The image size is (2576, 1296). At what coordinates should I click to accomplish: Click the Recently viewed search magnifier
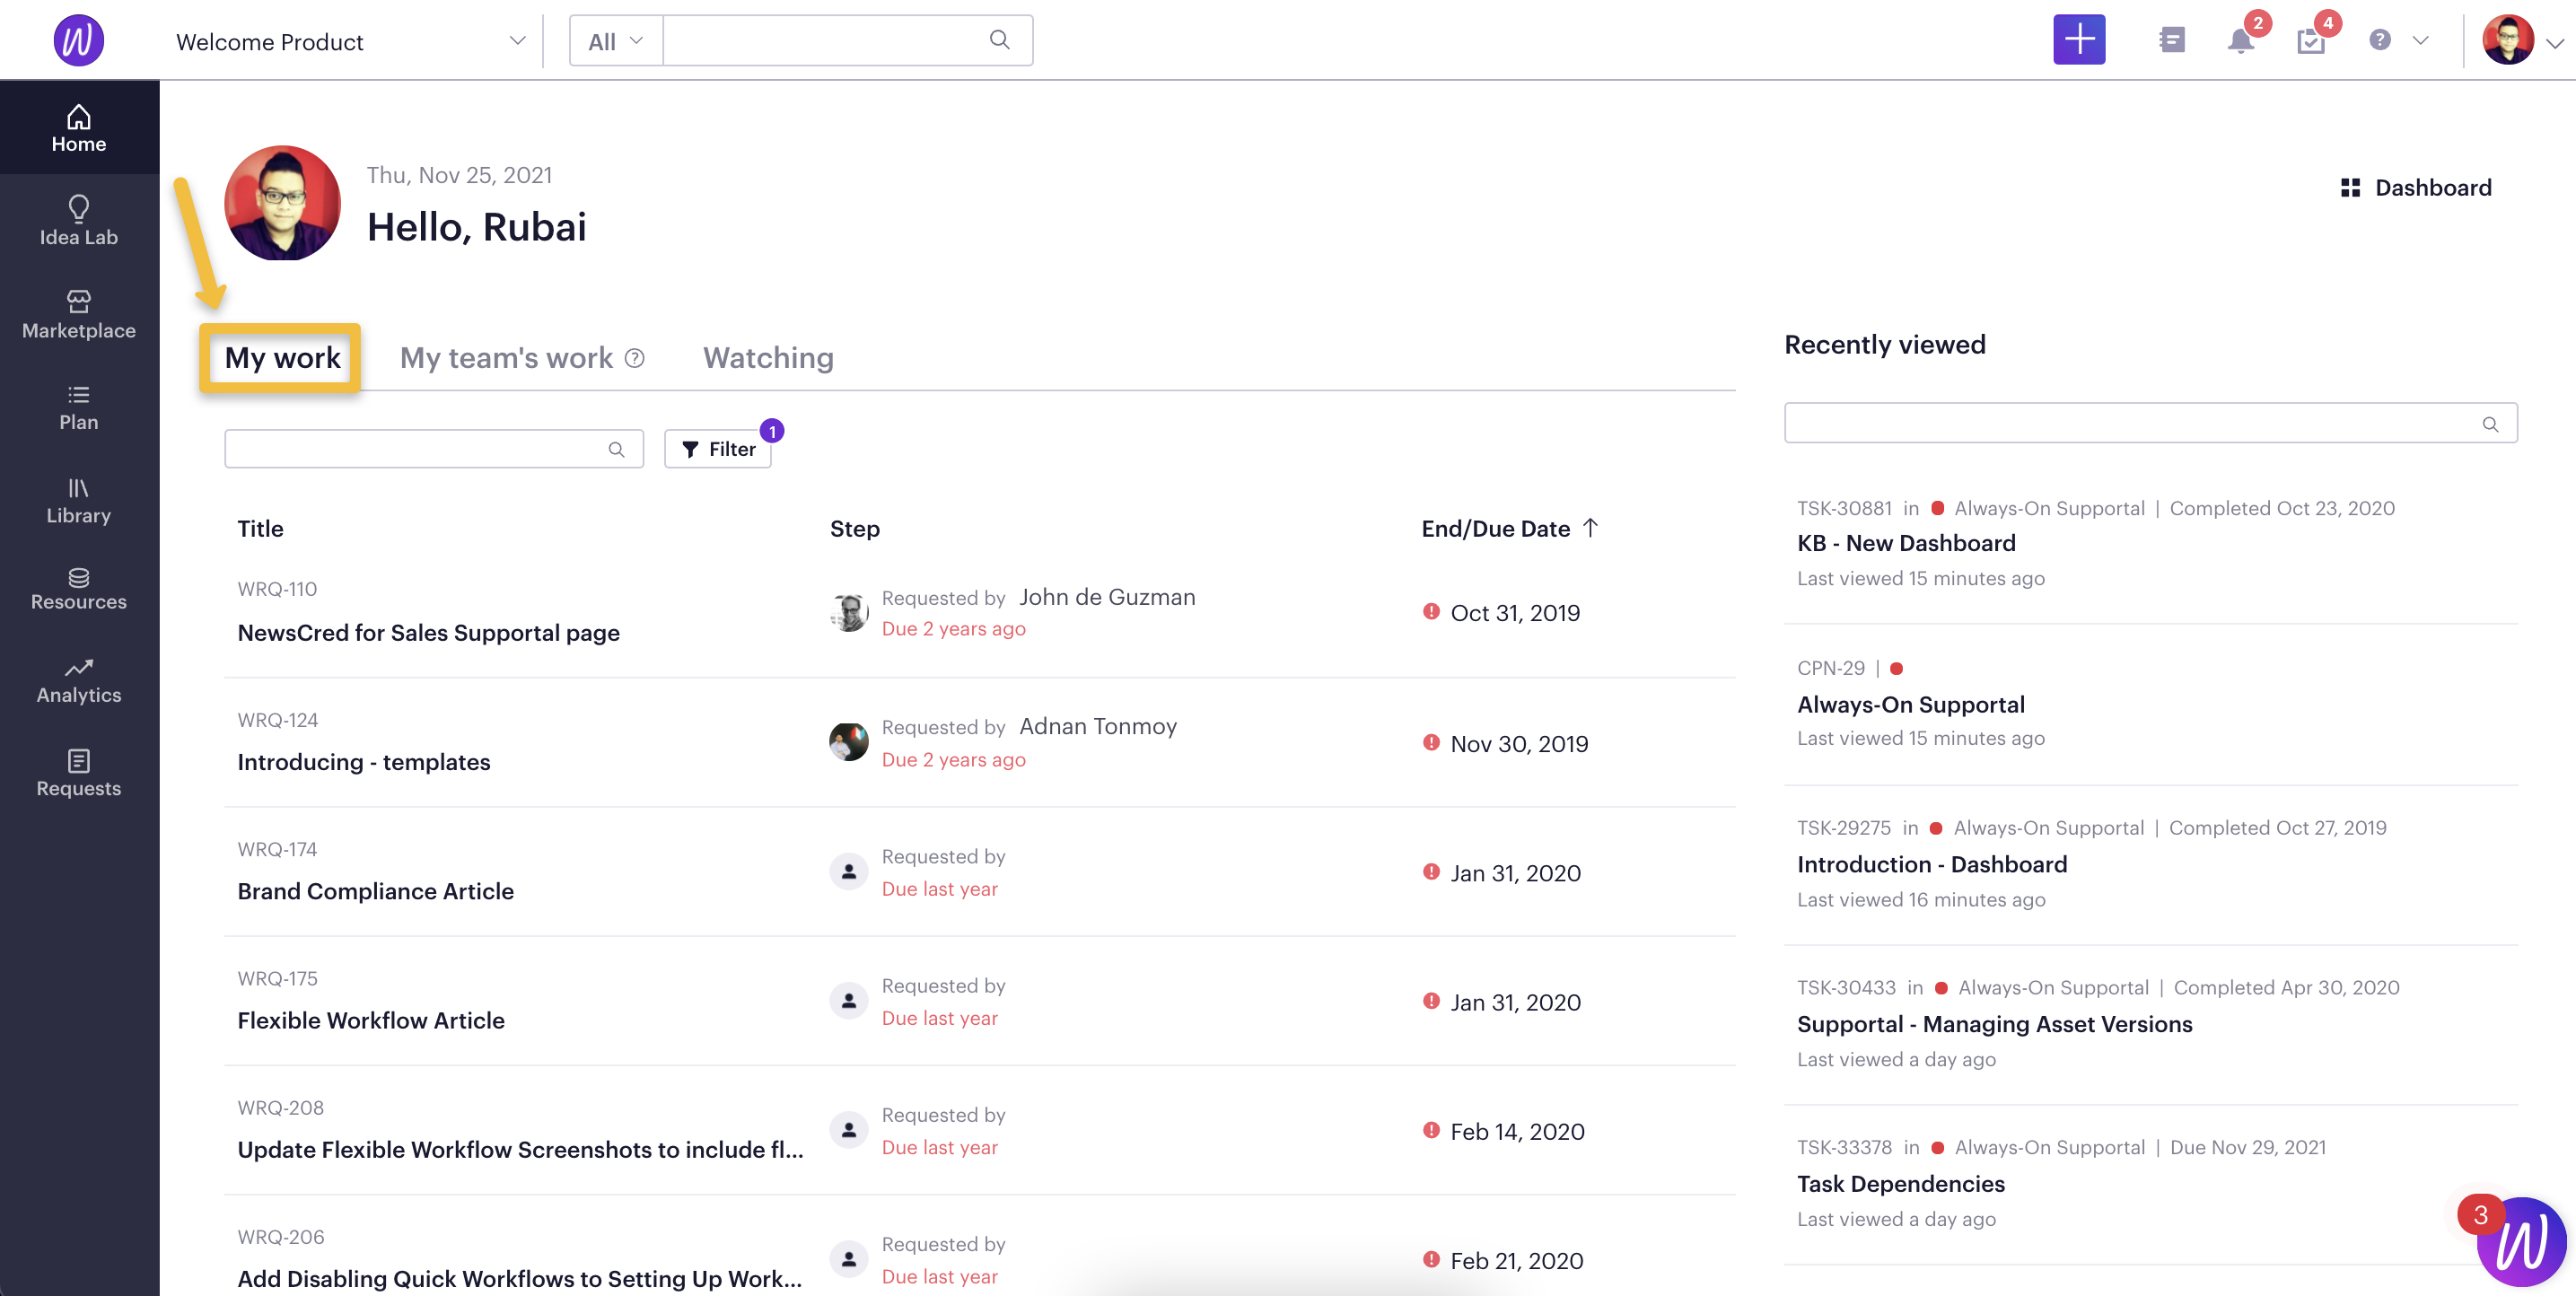coord(2490,424)
